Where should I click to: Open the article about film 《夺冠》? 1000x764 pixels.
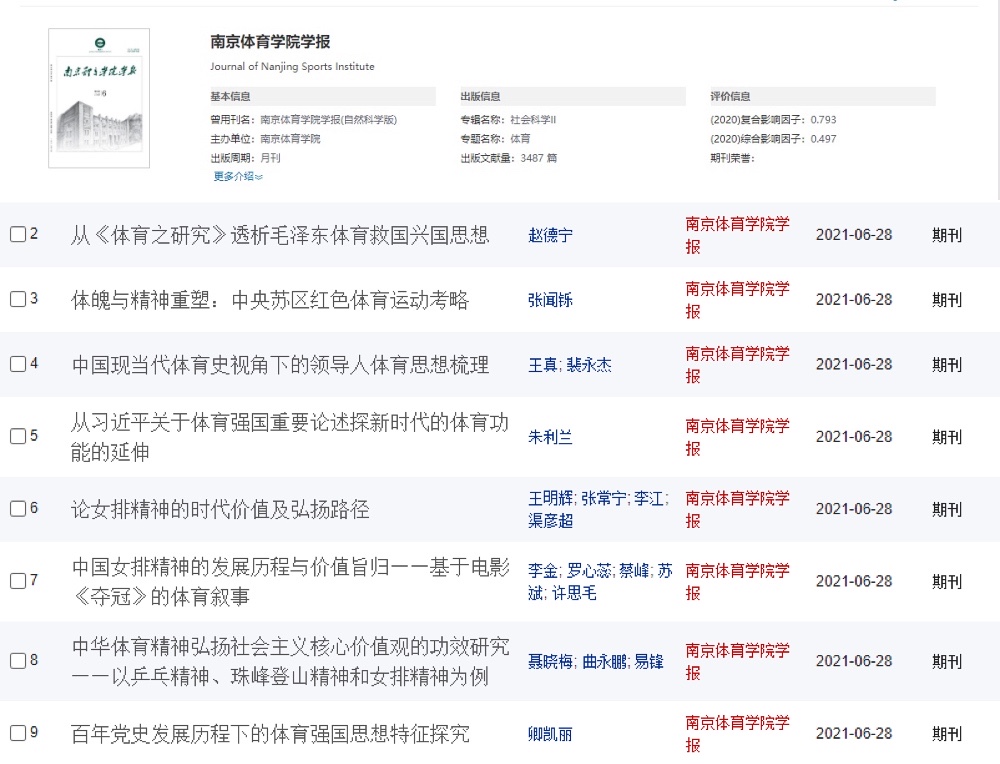pyautogui.click(x=290, y=581)
